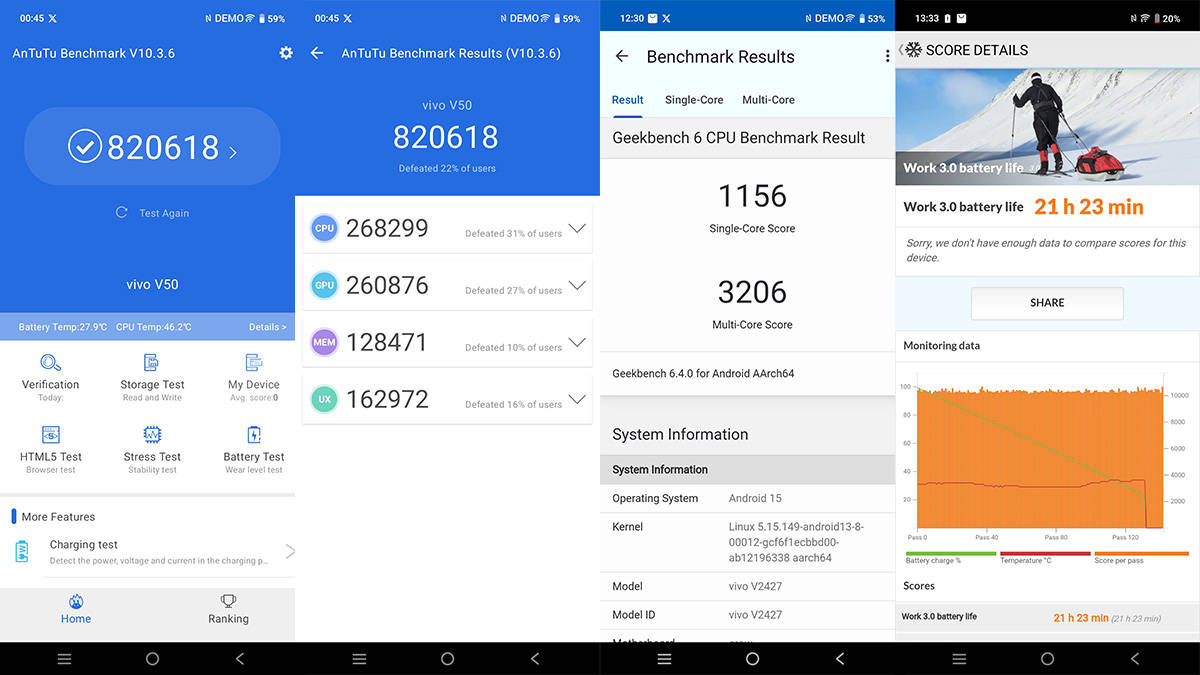The height and width of the screenshot is (675, 1200).
Task: Tap Android back arrow under Geekbench screen
Action: pyautogui.click(x=839, y=659)
